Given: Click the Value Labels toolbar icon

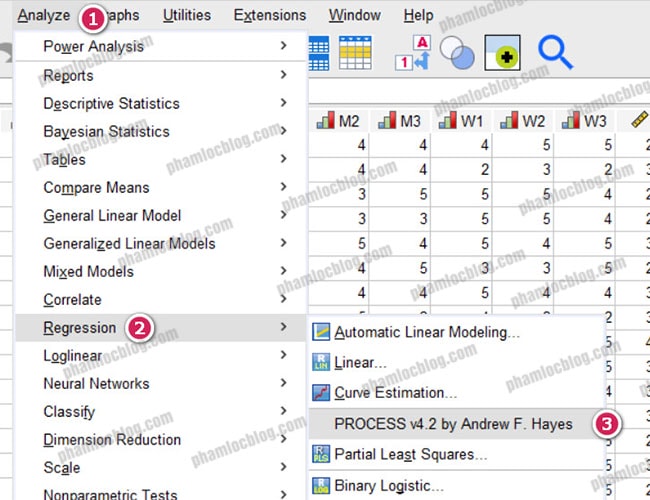Looking at the screenshot, I should coord(412,54).
